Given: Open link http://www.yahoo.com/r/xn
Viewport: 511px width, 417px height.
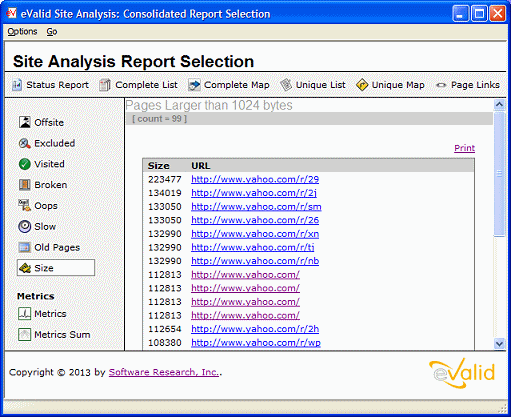Looking at the screenshot, I should (x=255, y=234).
